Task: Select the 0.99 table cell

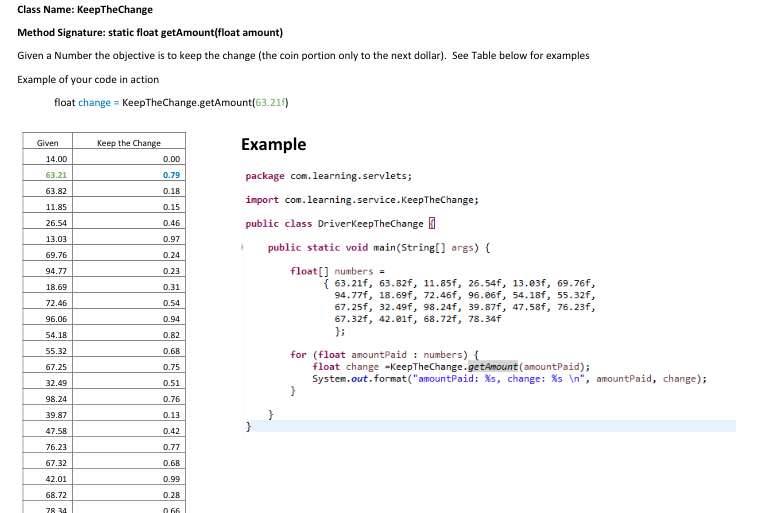Action: 129,479
